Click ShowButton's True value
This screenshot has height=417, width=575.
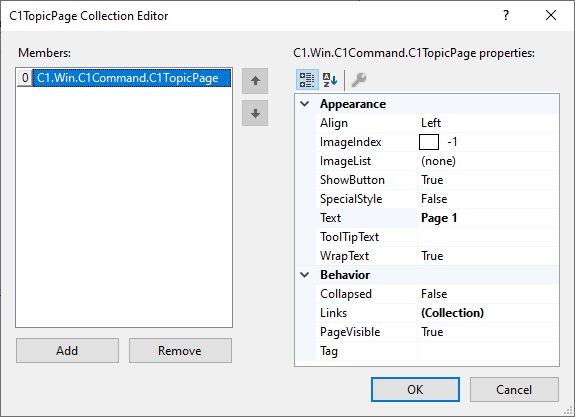pyautogui.click(x=432, y=180)
